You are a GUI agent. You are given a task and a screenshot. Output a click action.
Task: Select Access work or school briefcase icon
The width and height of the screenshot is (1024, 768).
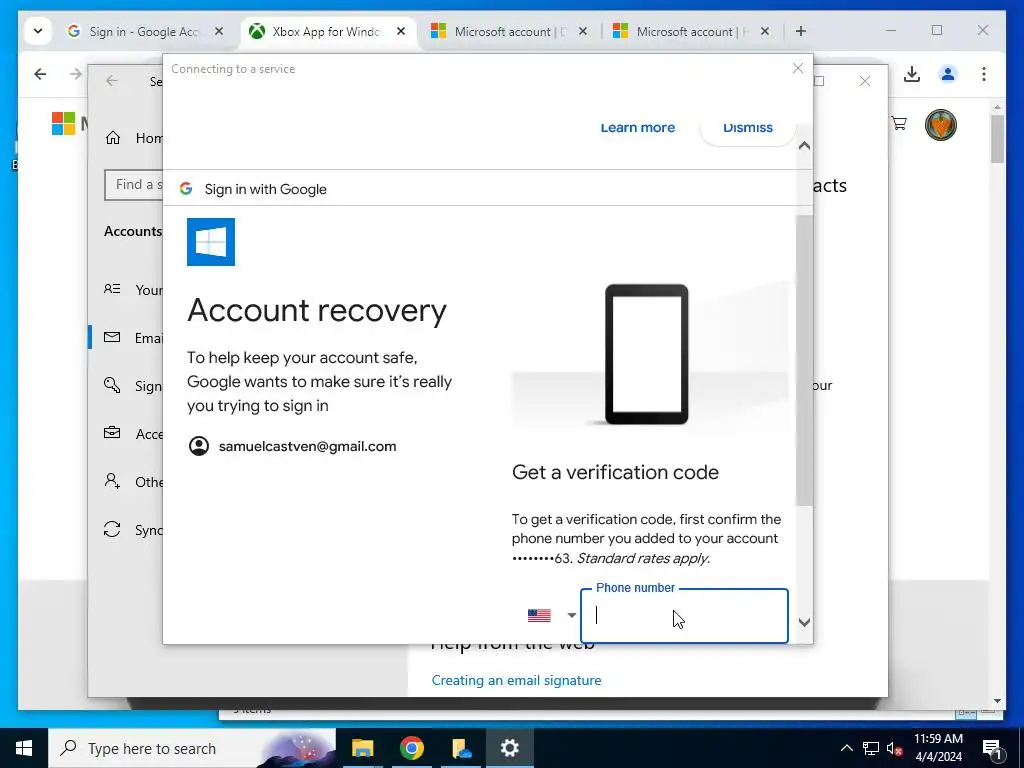pyautogui.click(x=112, y=433)
